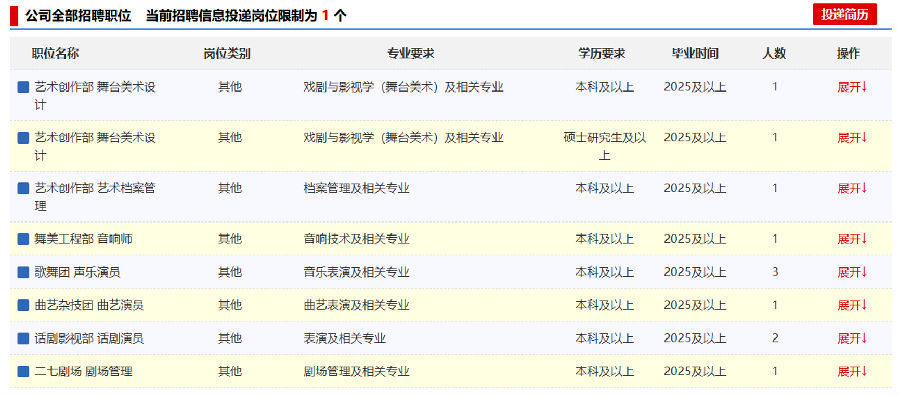Click job title 艺术创作部 艺术档案管理
This screenshot has height=396, width=900.
(95, 197)
